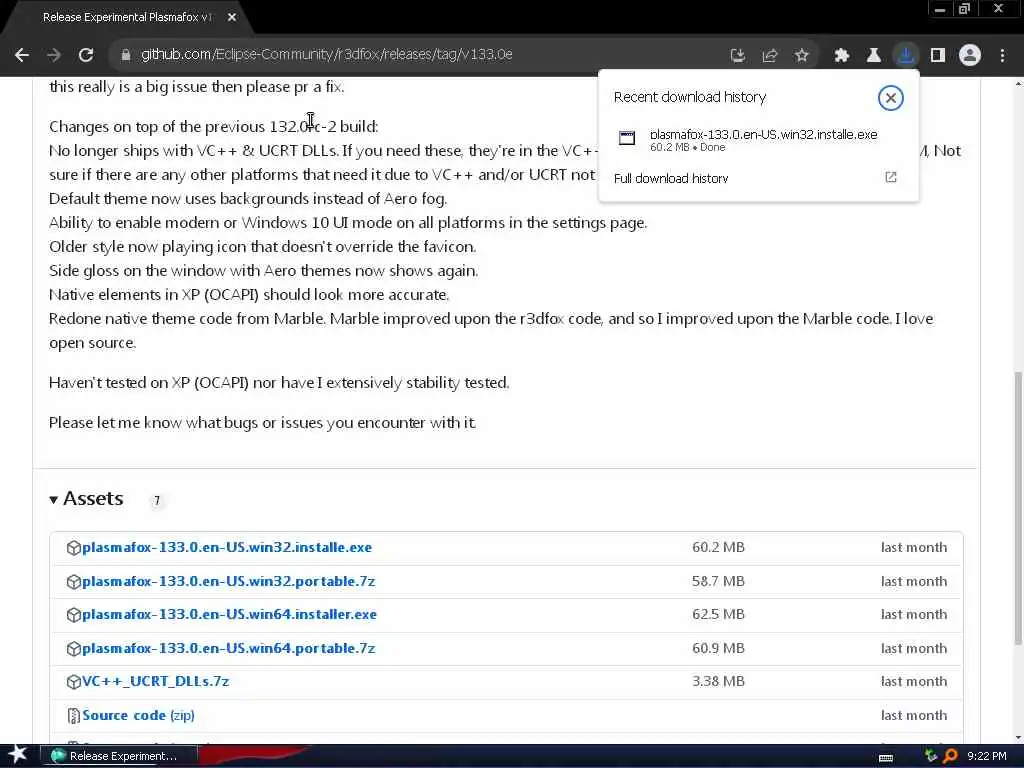Download Source code (zip)
The image size is (1024, 768).
click(138, 716)
